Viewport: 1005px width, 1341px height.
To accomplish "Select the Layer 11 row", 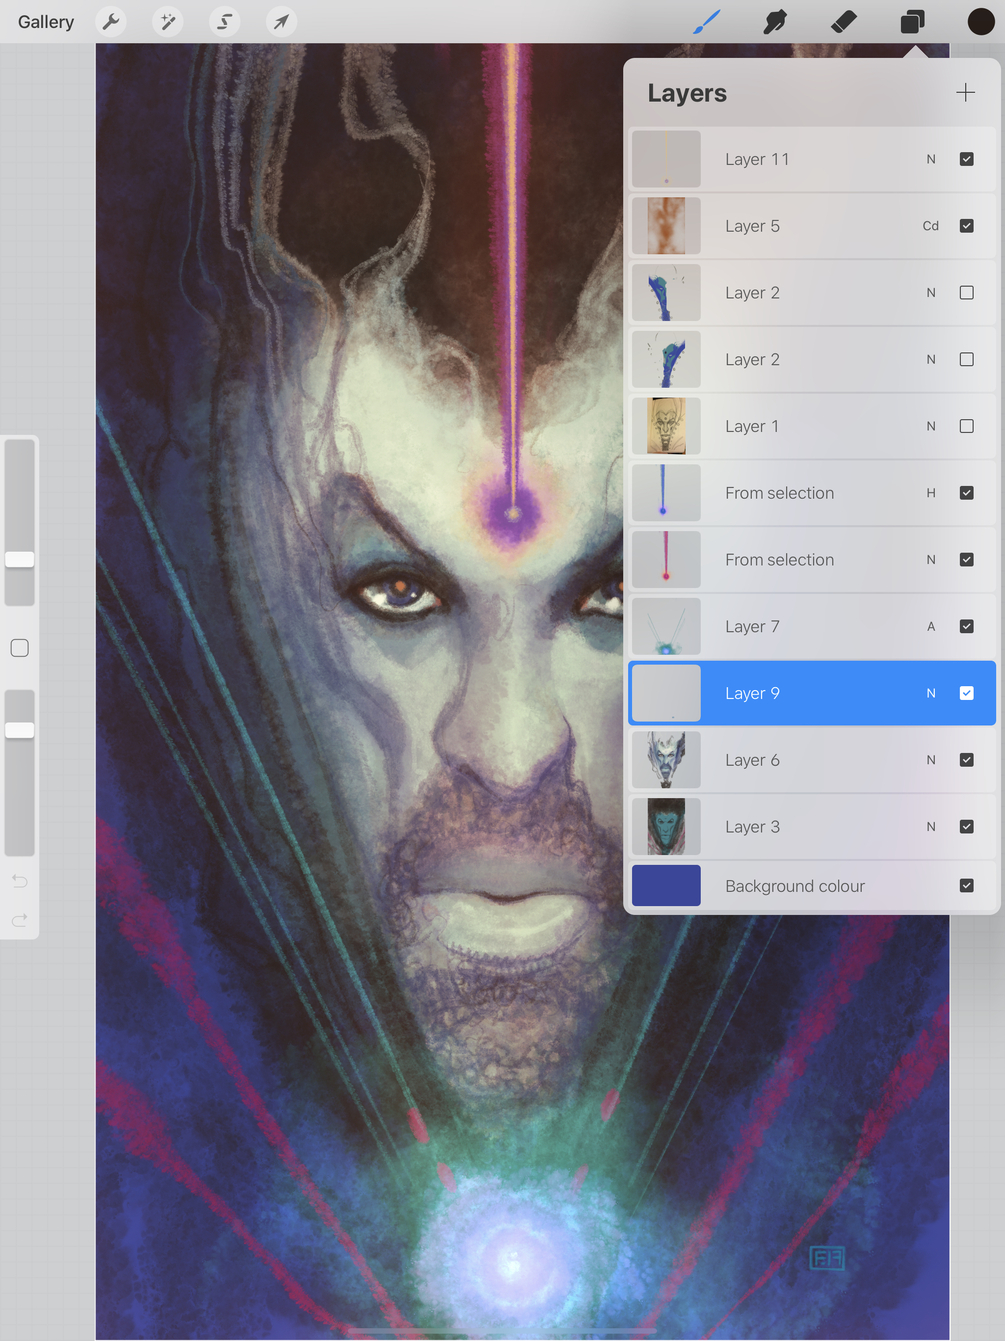I will [x=812, y=159].
